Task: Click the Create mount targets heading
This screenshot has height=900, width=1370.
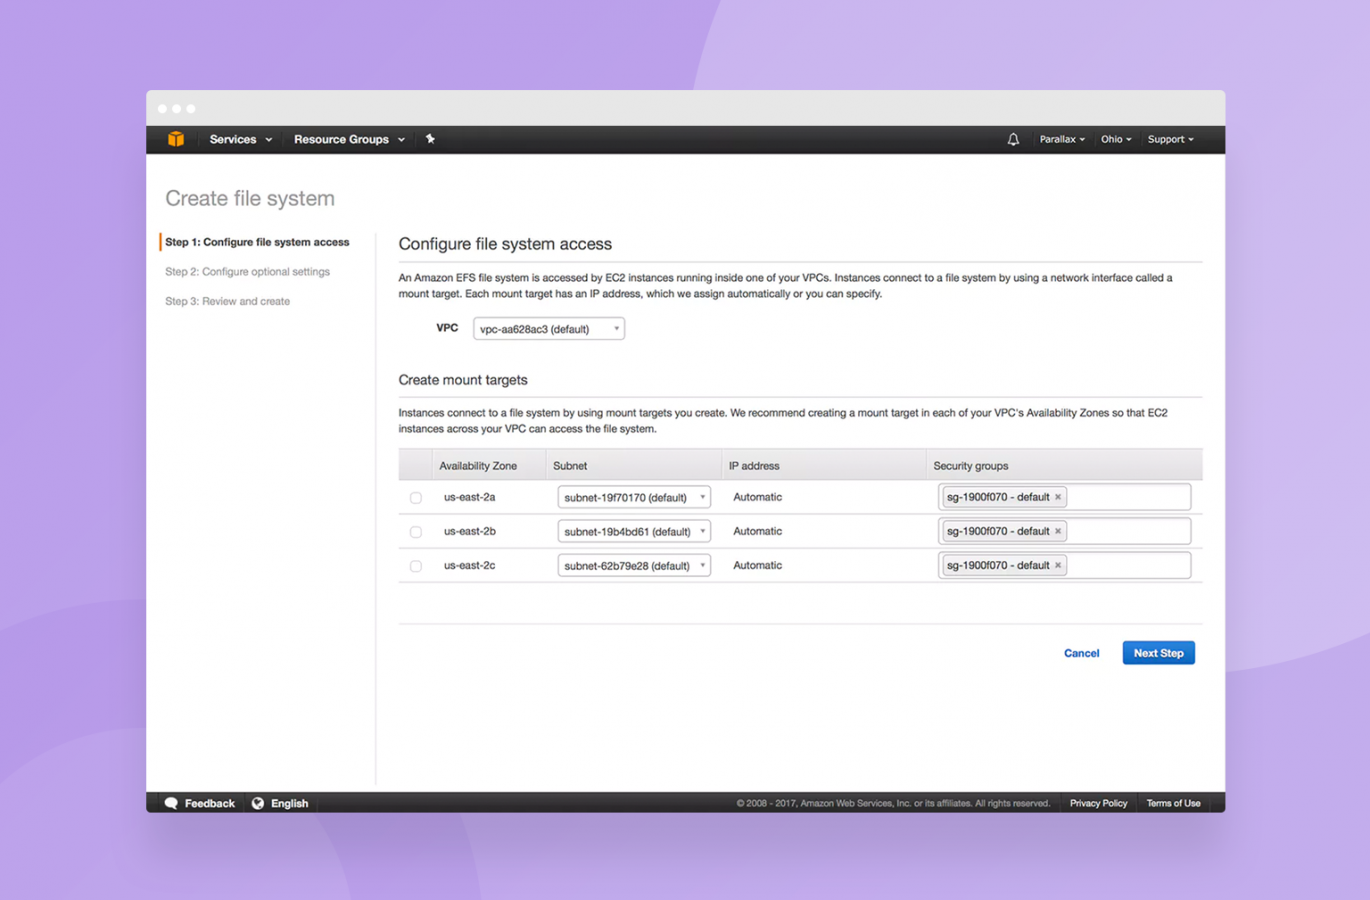Action: (463, 380)
